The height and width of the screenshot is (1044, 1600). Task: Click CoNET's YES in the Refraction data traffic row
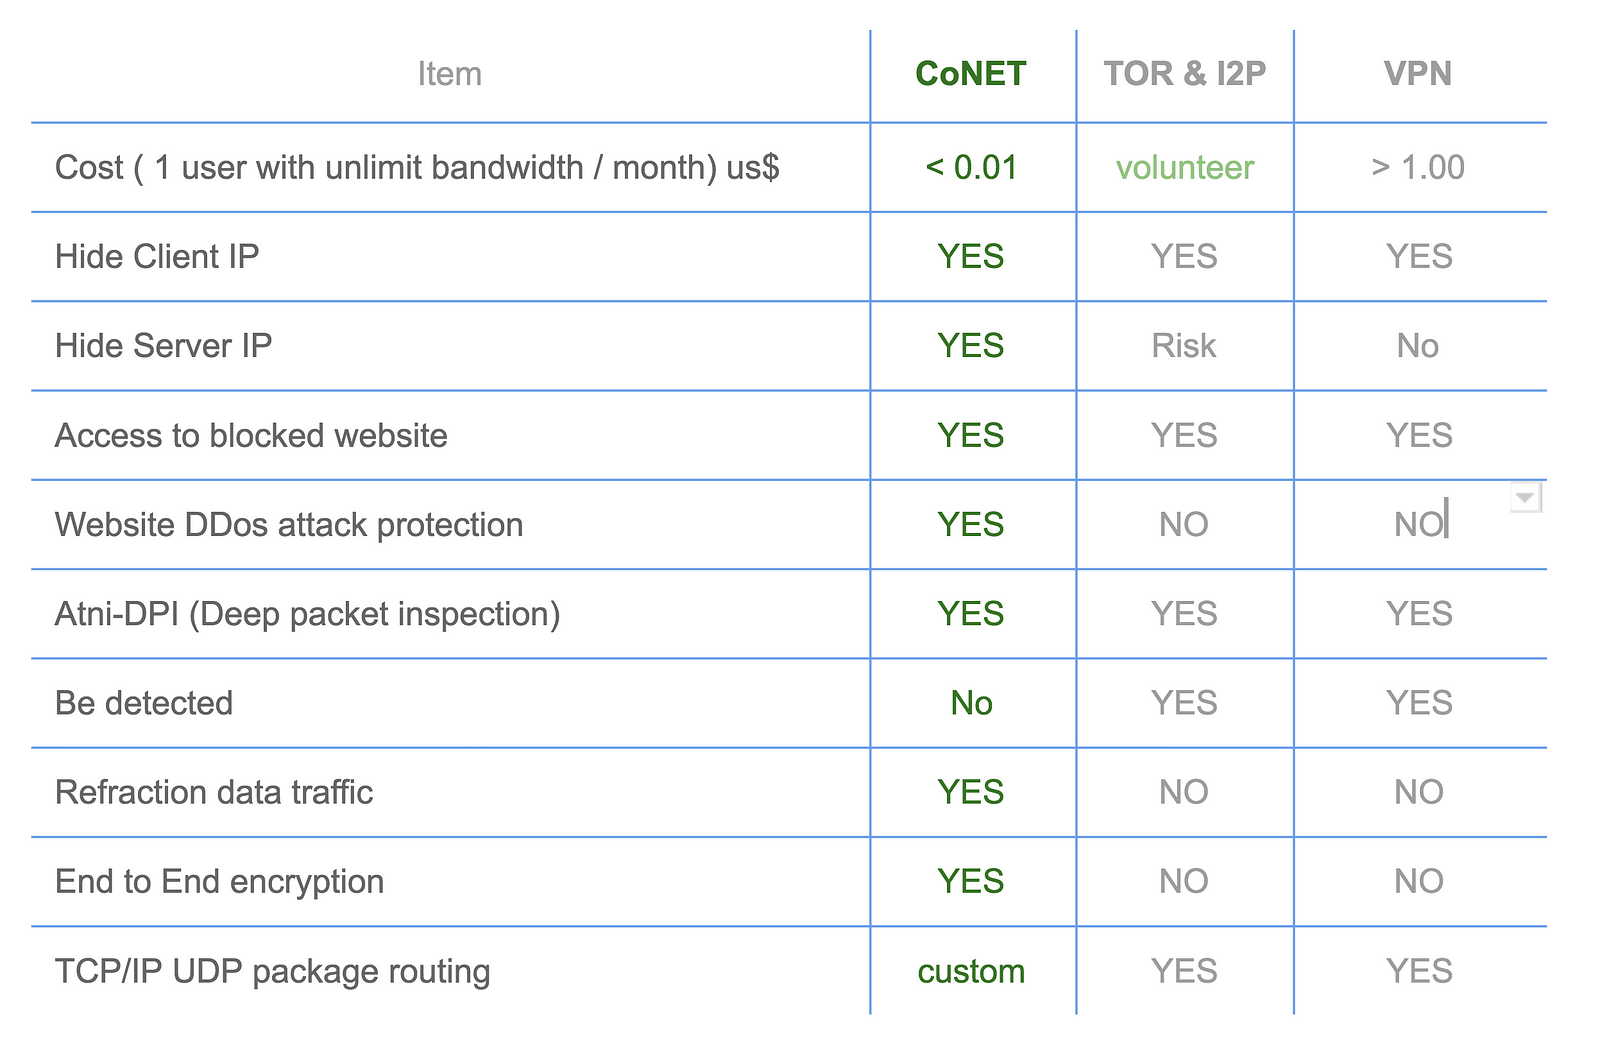click(971, 793)
